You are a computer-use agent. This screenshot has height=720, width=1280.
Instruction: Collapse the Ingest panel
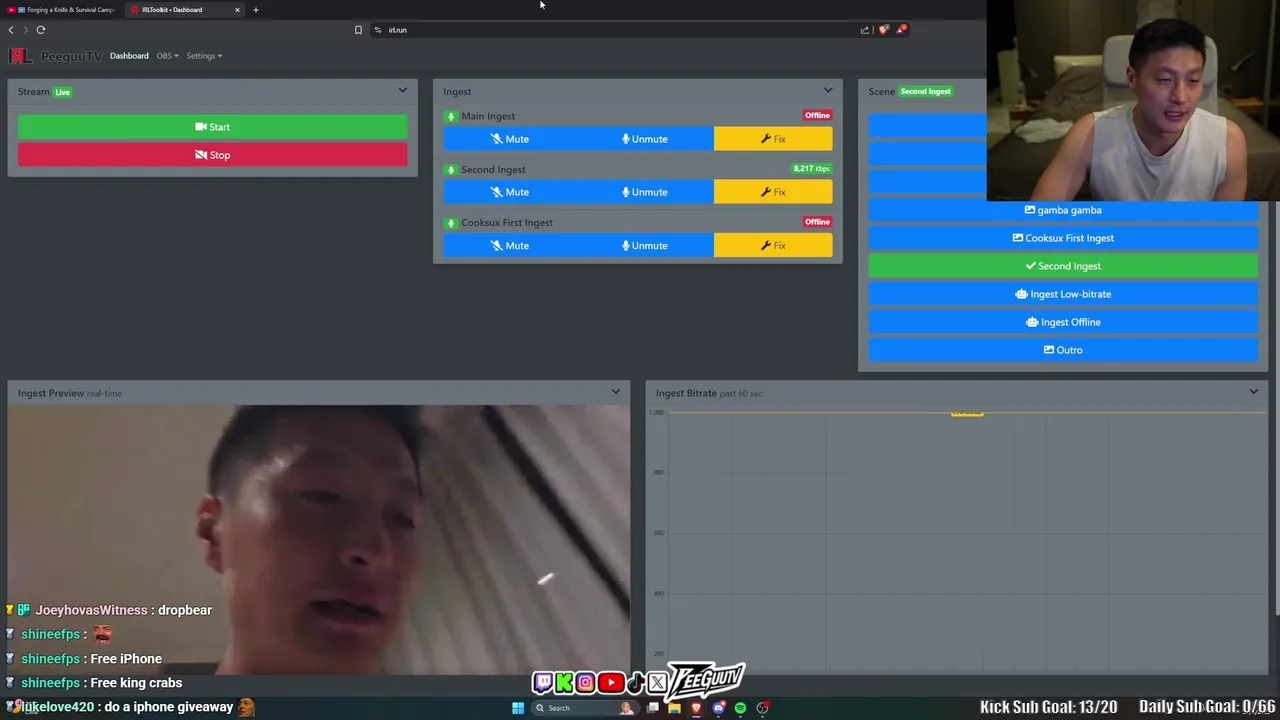point(828,91)
